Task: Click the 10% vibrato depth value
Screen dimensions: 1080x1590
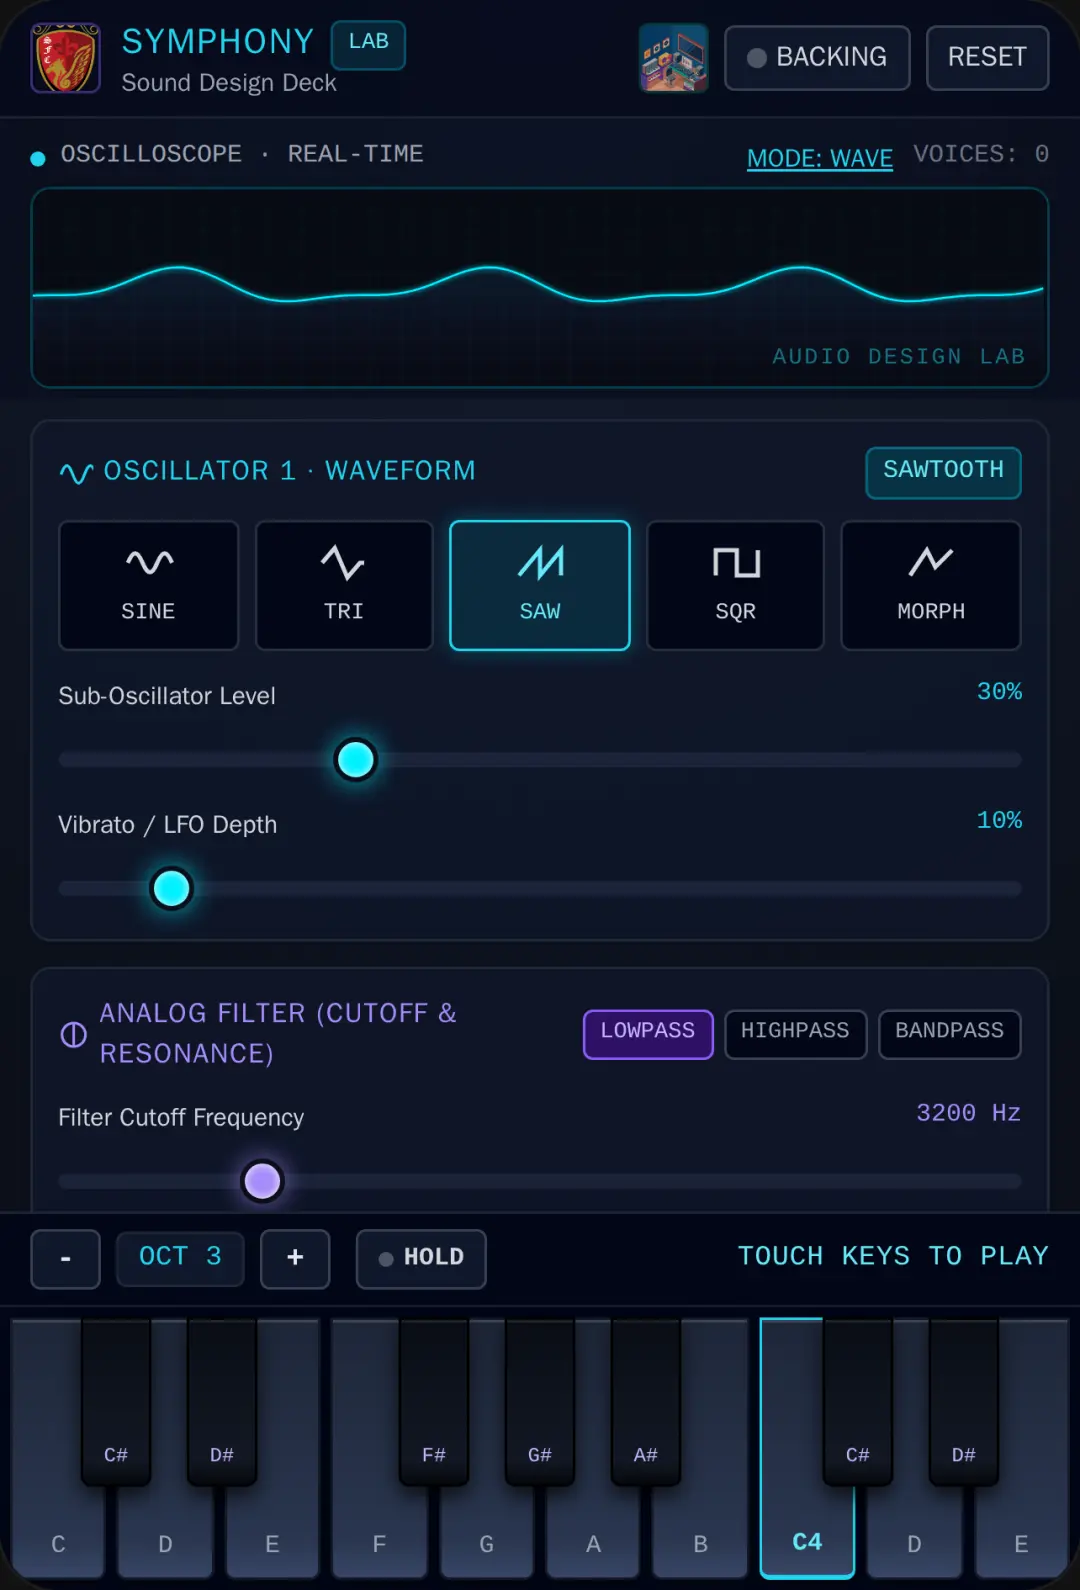Action: tap(999, 820)
